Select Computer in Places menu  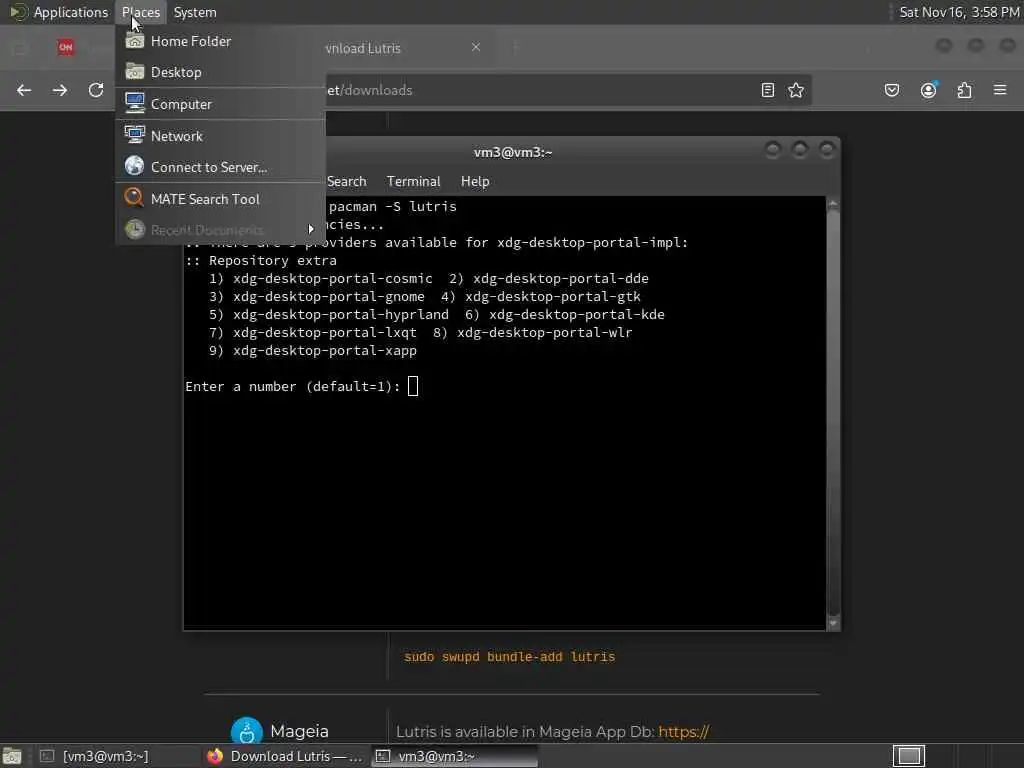click(221, 104)
